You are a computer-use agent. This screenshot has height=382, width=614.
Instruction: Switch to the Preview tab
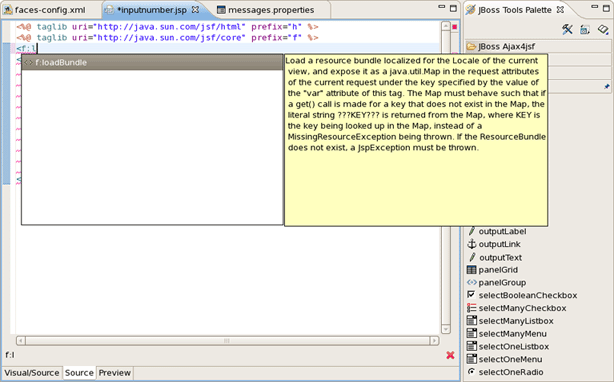coord(114,373)
